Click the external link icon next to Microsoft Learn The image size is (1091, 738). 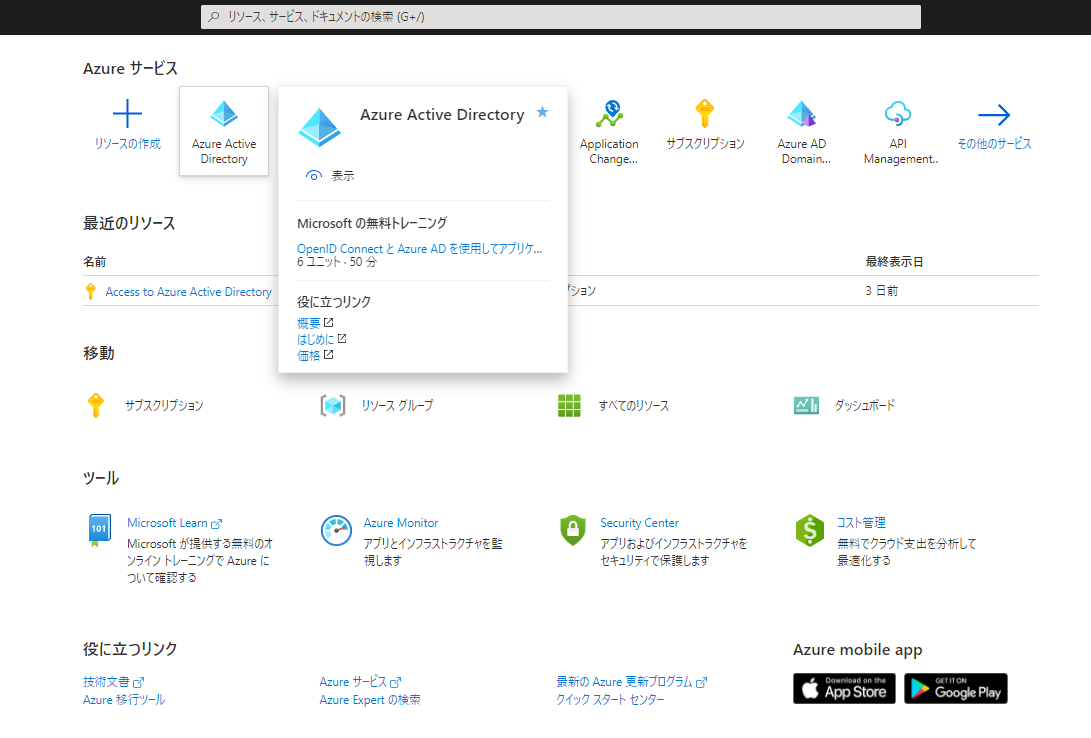(216, 524)
